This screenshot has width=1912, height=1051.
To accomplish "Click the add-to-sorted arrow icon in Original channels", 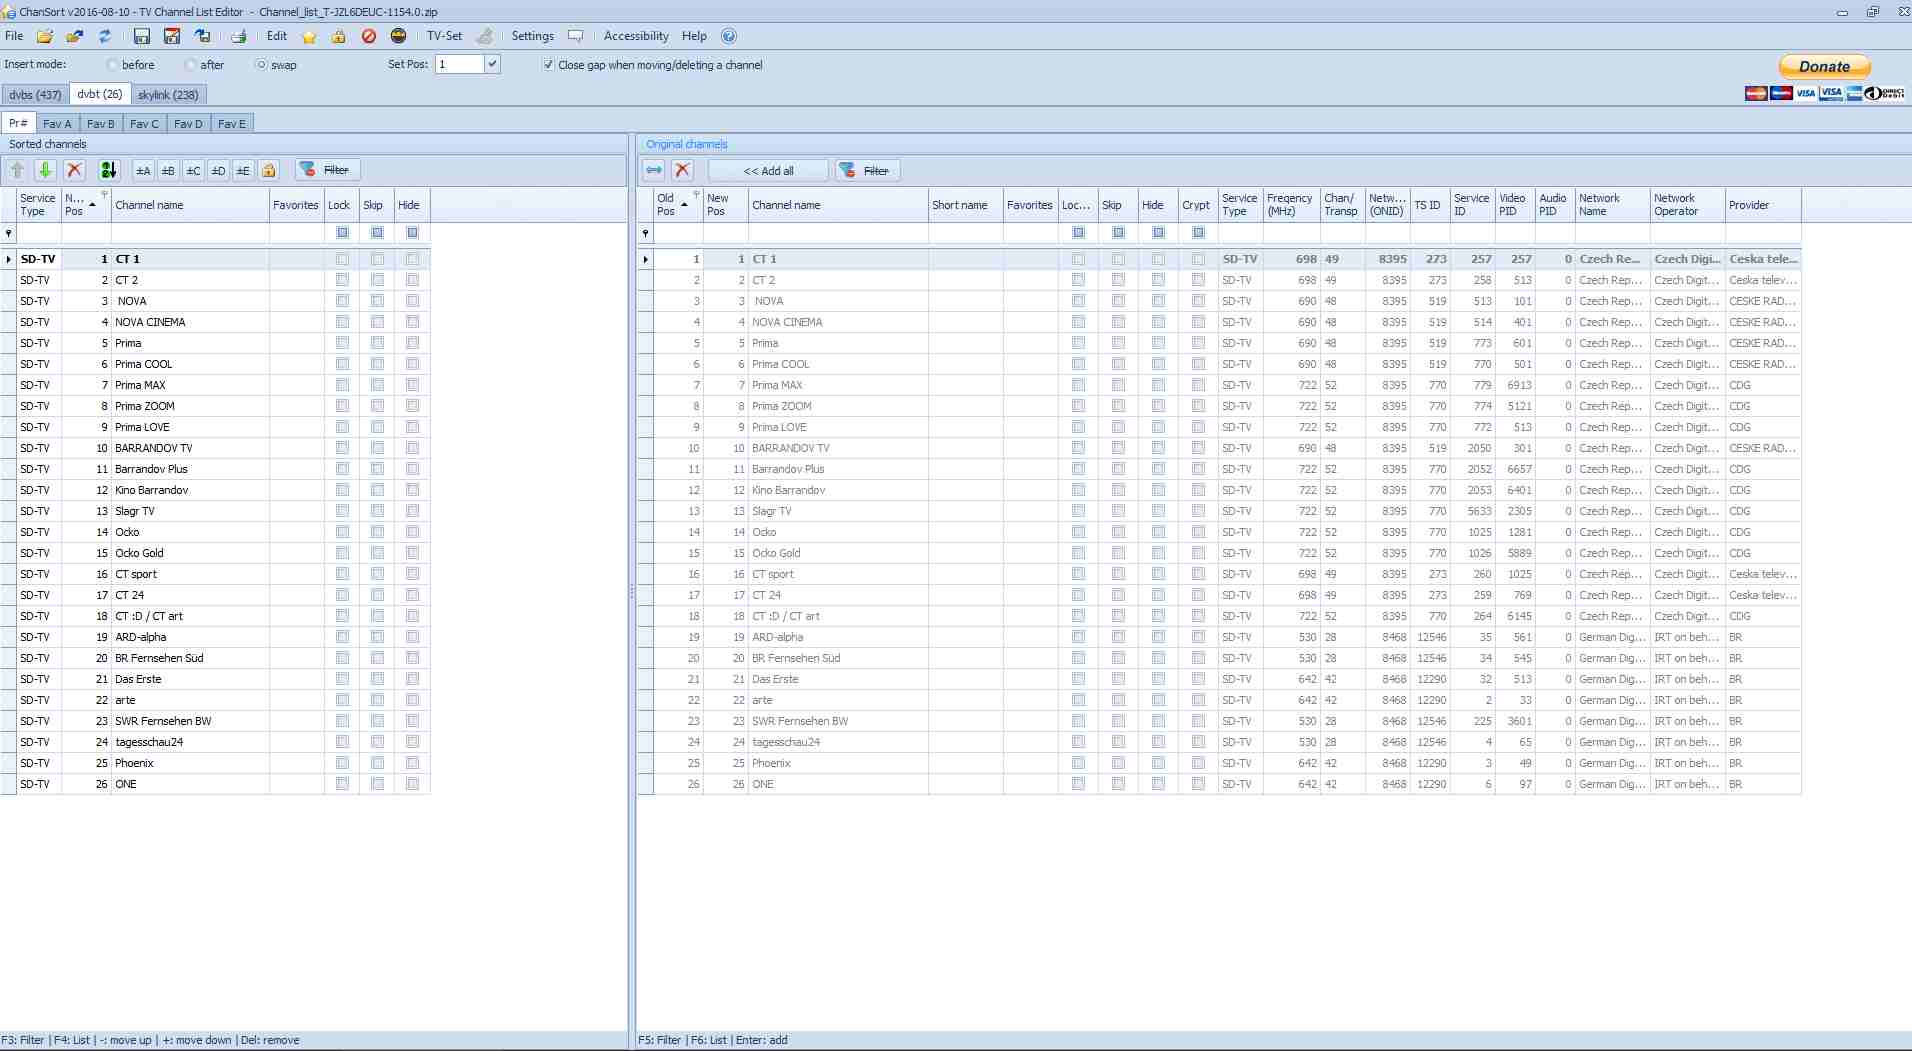I will pos(654,170).
